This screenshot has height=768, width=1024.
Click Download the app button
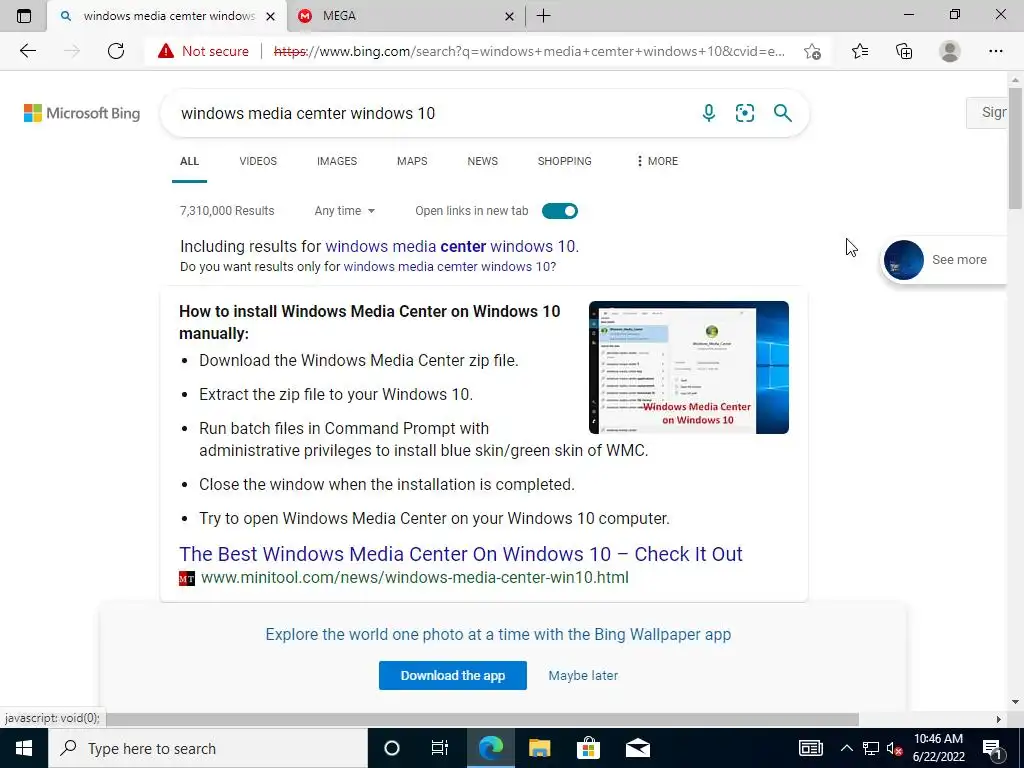pos(453,675)
